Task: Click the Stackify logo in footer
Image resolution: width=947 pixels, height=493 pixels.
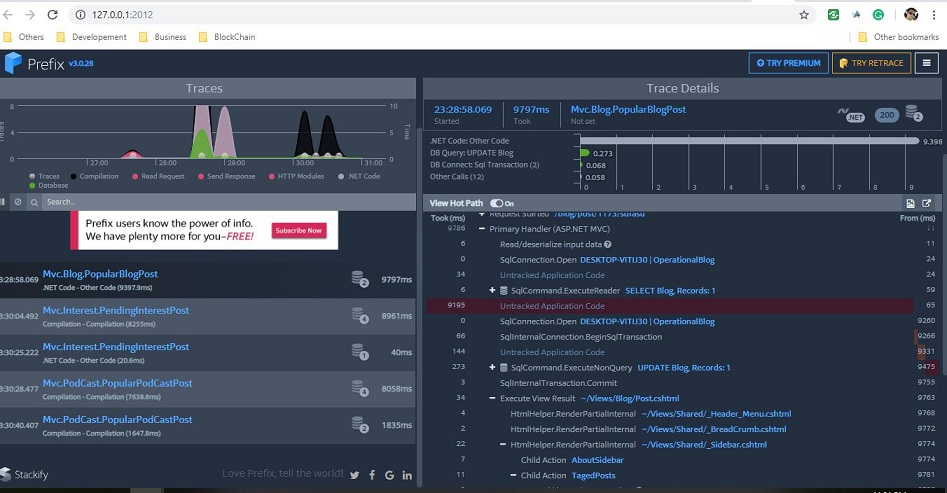Action: click(24, 474)
